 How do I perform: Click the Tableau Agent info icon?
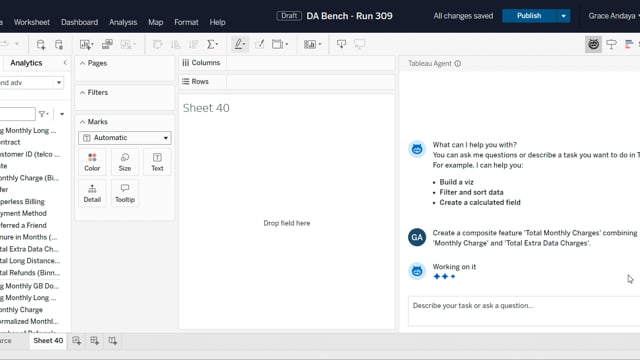[x=458, y=64]
